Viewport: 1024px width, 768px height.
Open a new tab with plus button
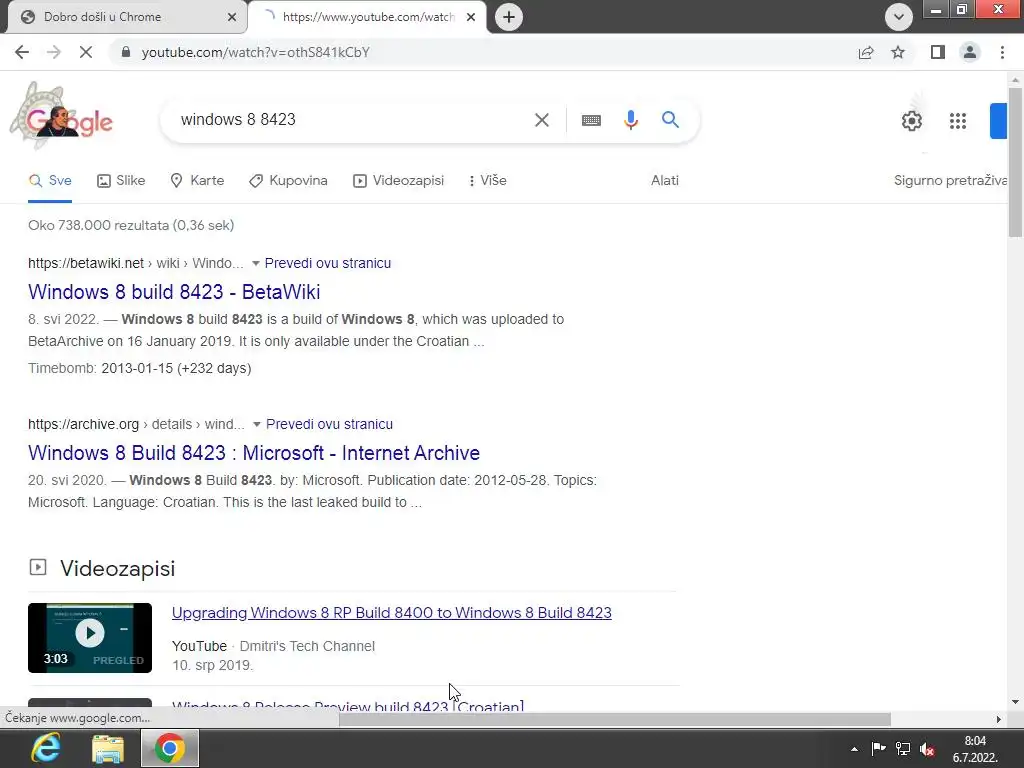coord(509,17)
